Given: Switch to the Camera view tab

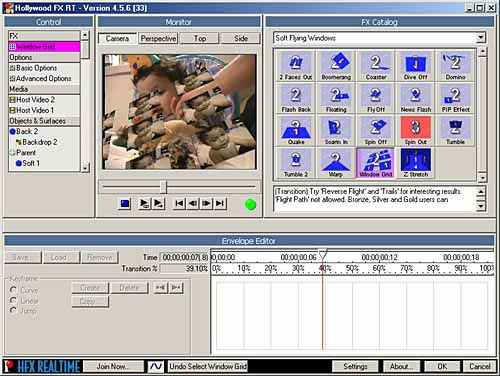Looking at the screenshot, I should (x=117, y=38).
